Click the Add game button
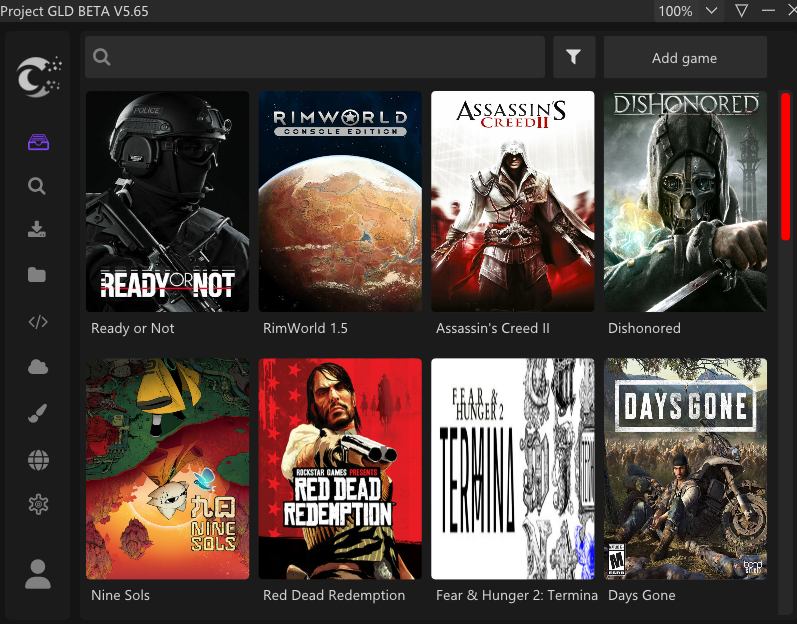Viewport: 797px width, 624px height. pyautogui.click(x=685, y=57)
